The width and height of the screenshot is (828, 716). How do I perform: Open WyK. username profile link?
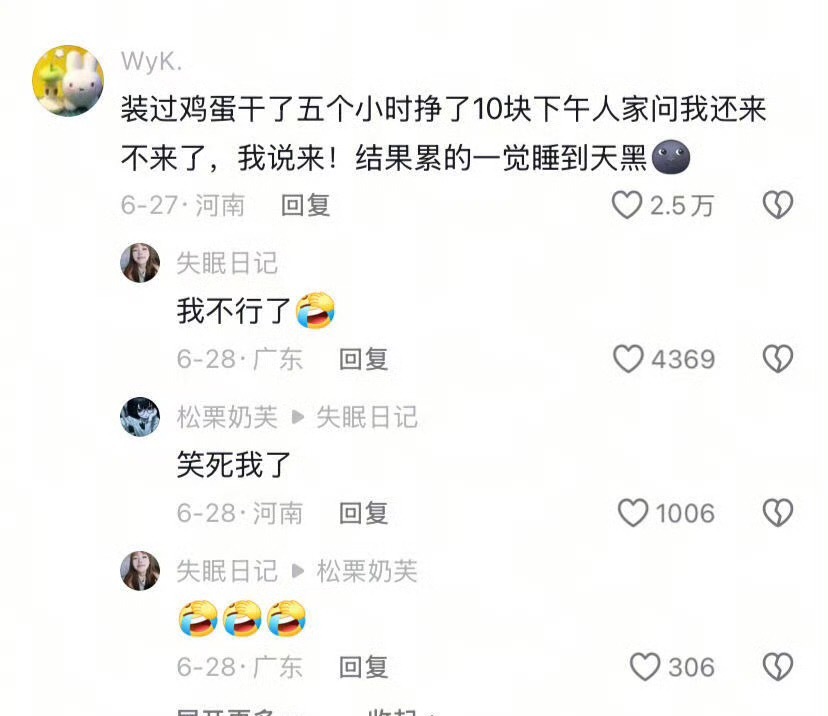(x=152, y=61)
